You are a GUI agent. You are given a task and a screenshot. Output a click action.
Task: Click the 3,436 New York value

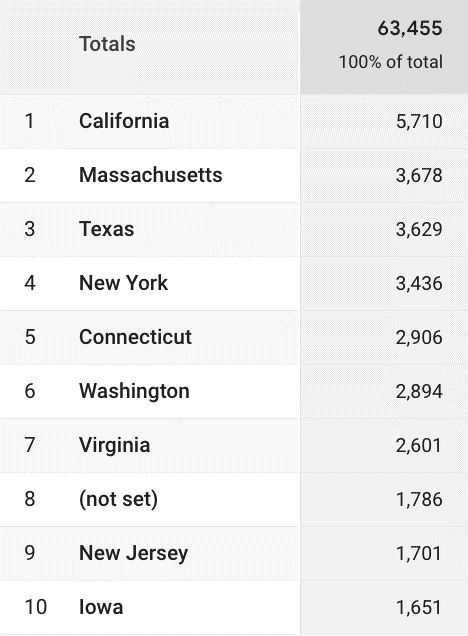point(419,283)
